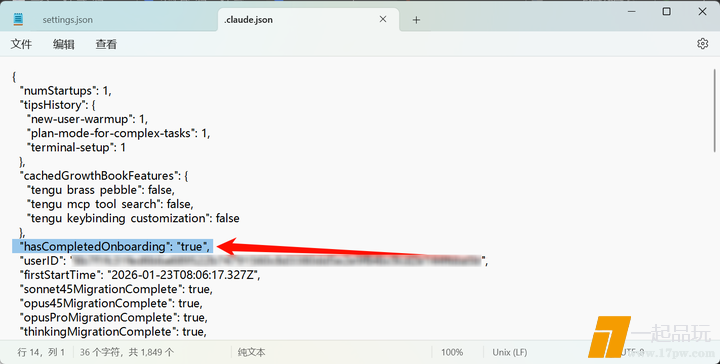Image resolution: width=720 pixels, height=364 pixels.
Task: Open the 编辑 menu
Action: click(x=63, y=44)
